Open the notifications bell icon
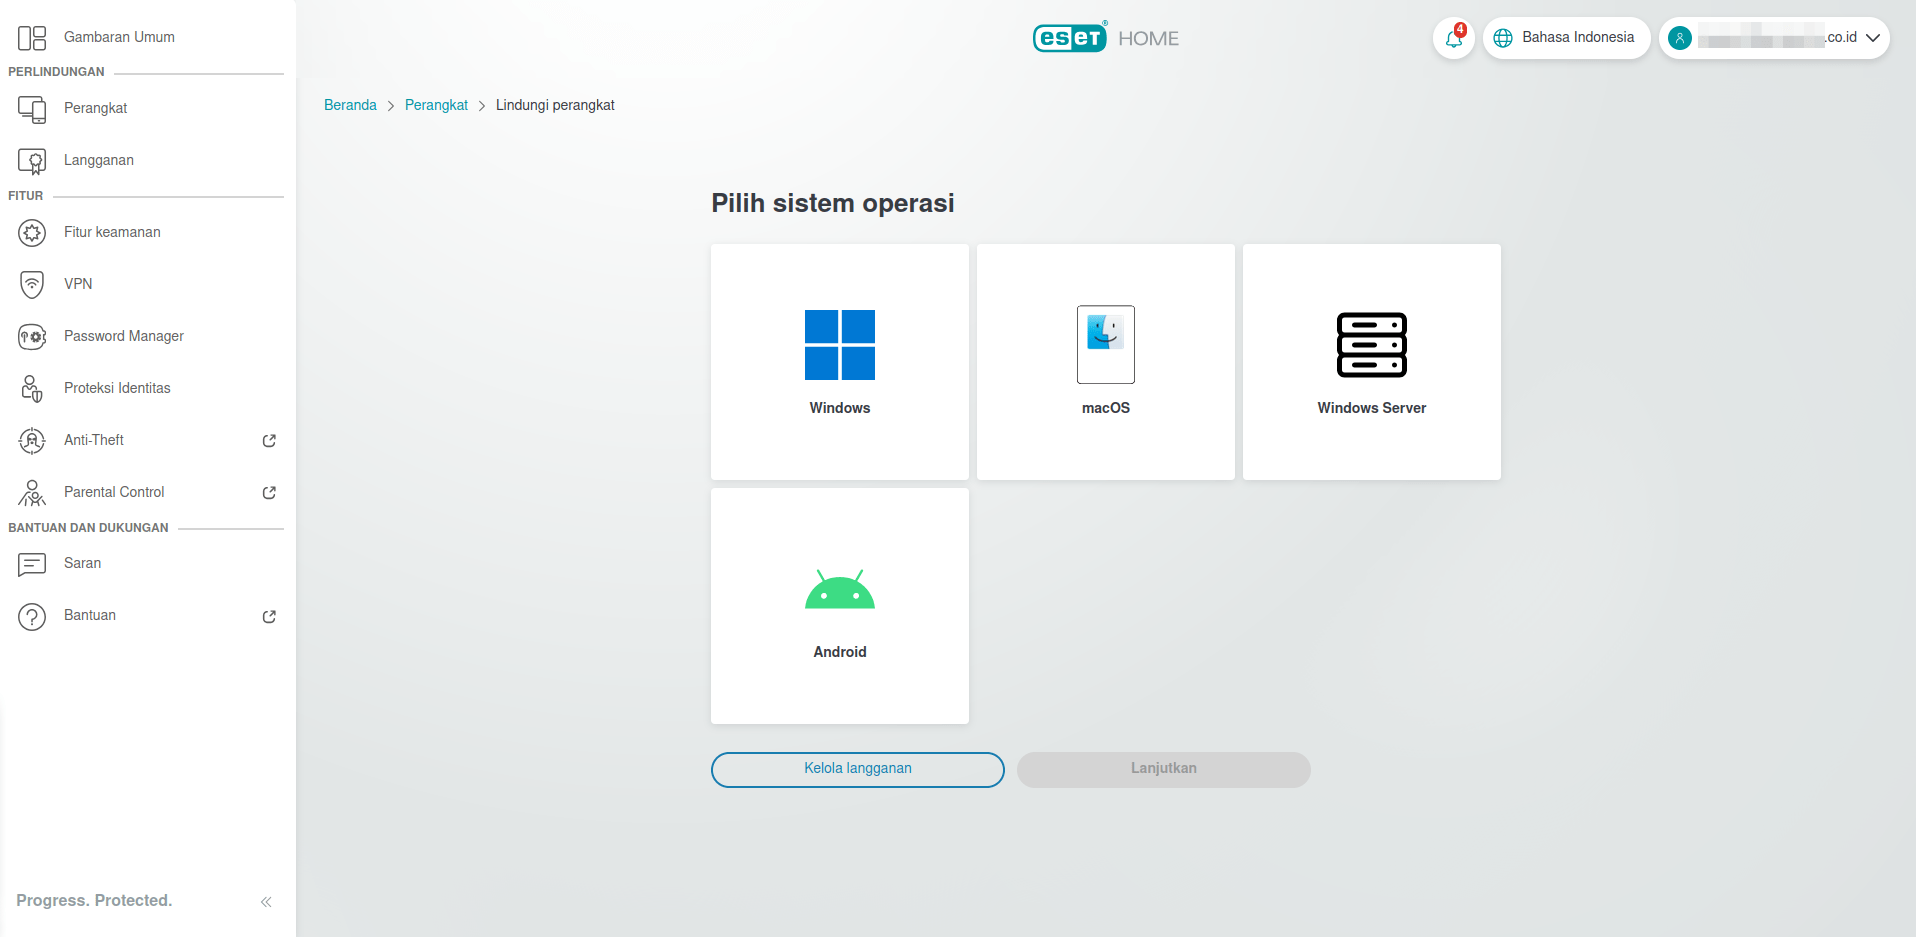 [x=1453, y=39]
